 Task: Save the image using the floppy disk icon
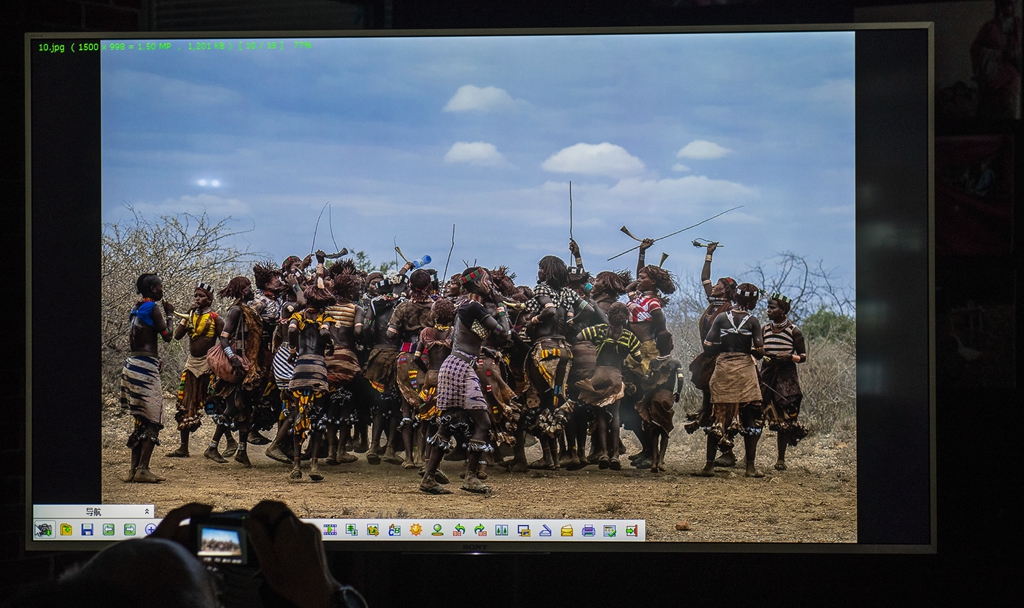(x=88, y=530)
